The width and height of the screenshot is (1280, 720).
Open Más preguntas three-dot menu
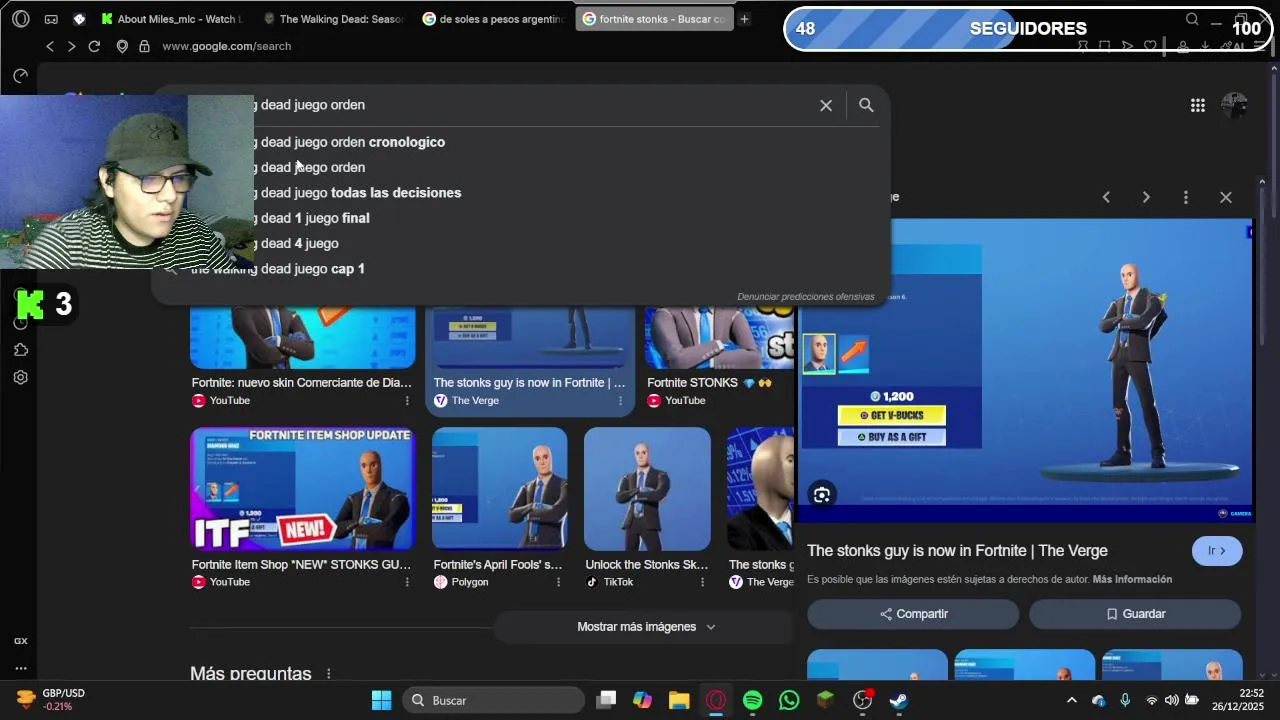point(328,674)
